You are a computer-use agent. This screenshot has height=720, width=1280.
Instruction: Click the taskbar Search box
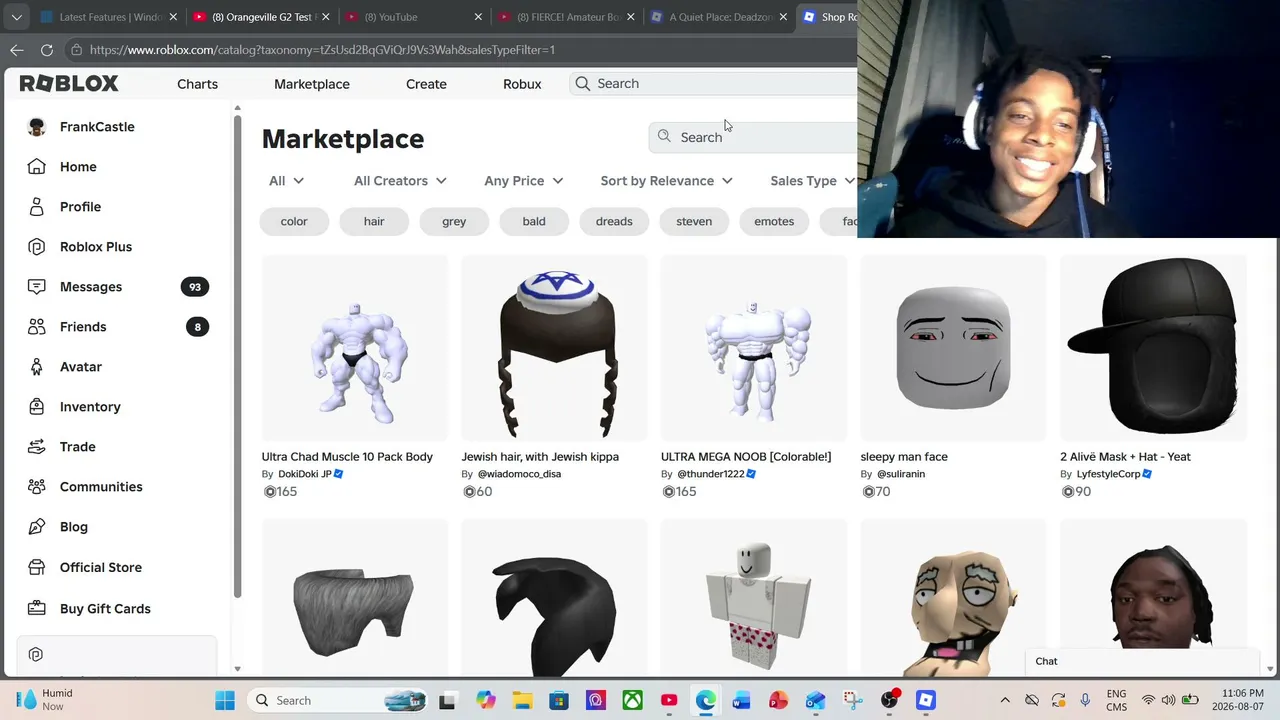click(x=337, y=700)
